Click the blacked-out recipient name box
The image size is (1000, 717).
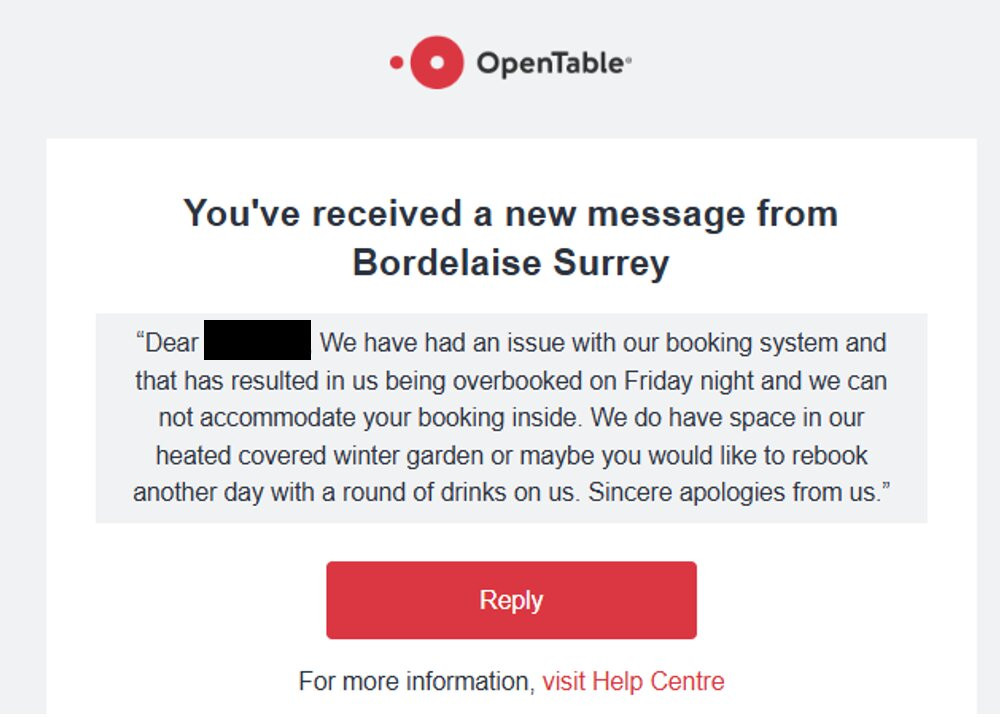(x=257, y=341)
